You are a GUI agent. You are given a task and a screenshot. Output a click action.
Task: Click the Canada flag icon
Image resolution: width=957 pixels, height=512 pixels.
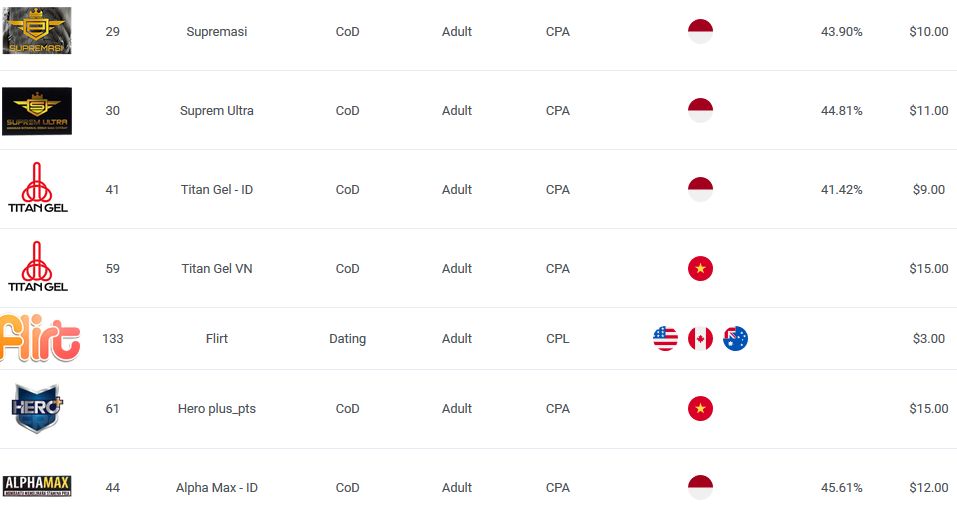click(700, 338)
